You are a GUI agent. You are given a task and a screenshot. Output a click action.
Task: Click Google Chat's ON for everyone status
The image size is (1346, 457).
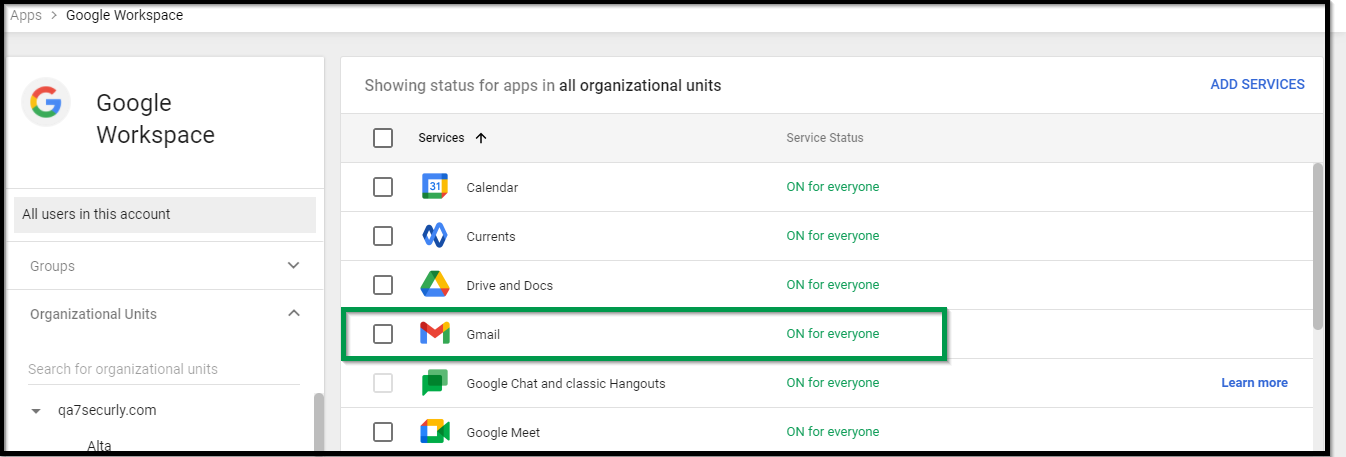(833, 383)
